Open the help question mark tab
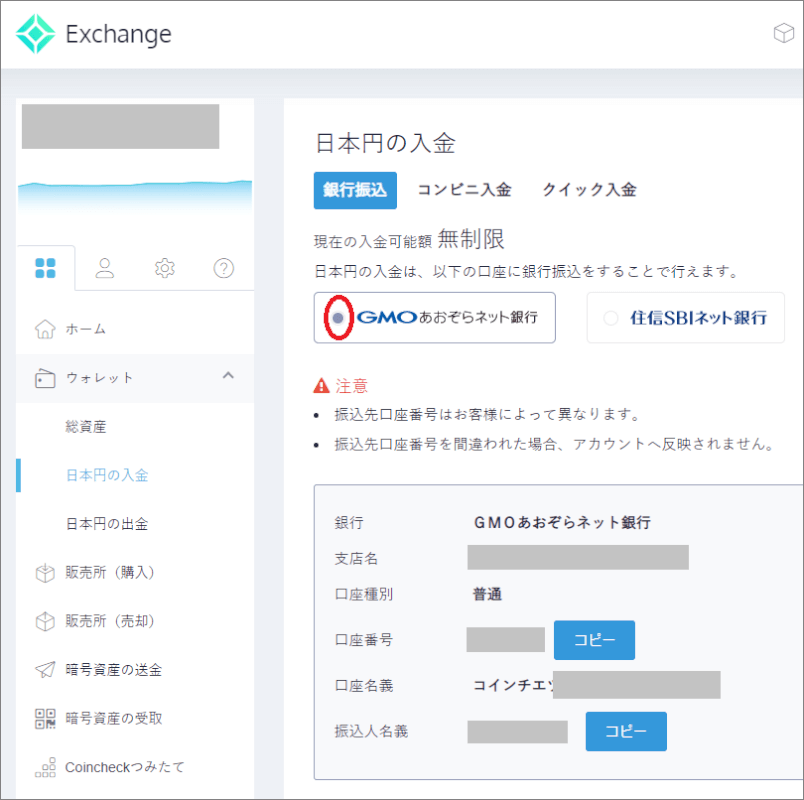804x800 pixels. pyautogui.click(x=224, y=268)
